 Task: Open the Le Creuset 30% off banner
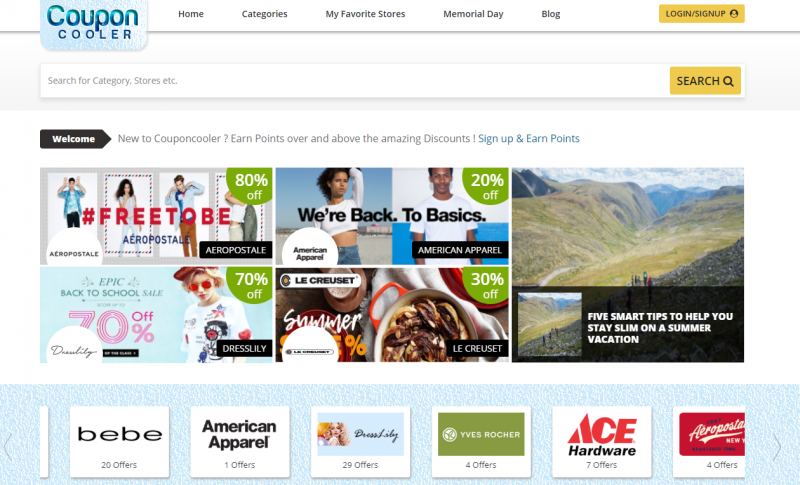(x=391, y=314)
